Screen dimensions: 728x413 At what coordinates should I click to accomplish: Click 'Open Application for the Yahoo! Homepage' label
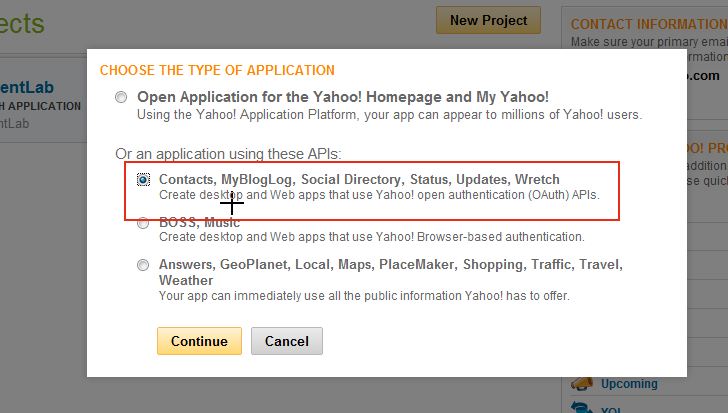point(343,97)
